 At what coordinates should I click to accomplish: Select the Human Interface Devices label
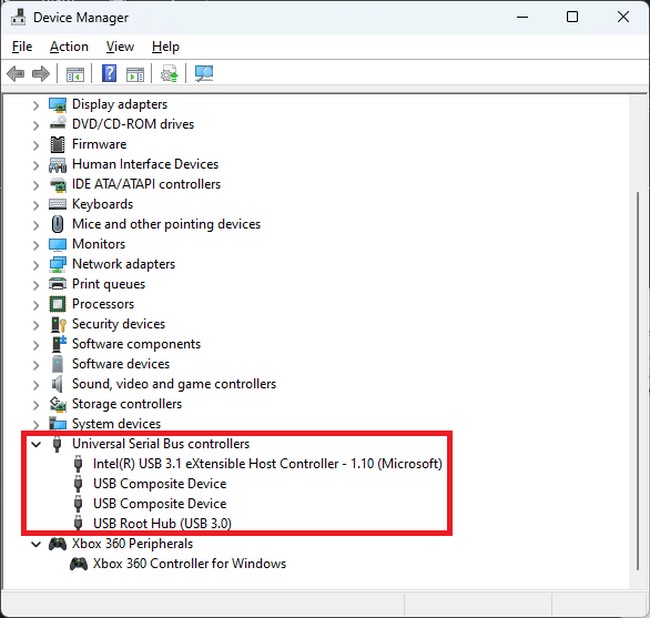pos(145,164)
